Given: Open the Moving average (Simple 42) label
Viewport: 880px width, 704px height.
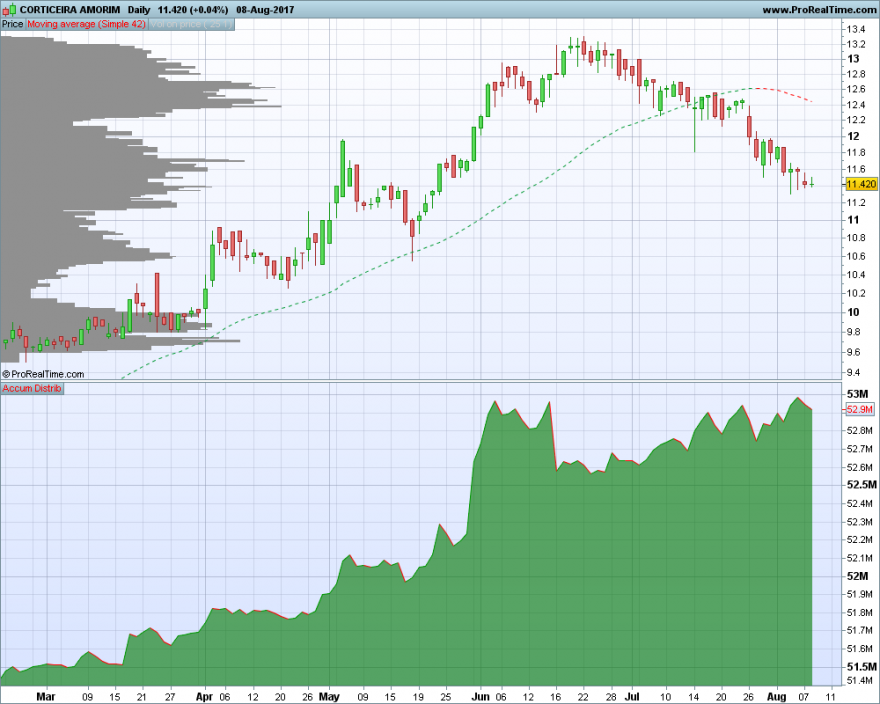Looking at the screenshot, I should click(x=86, y=24).
